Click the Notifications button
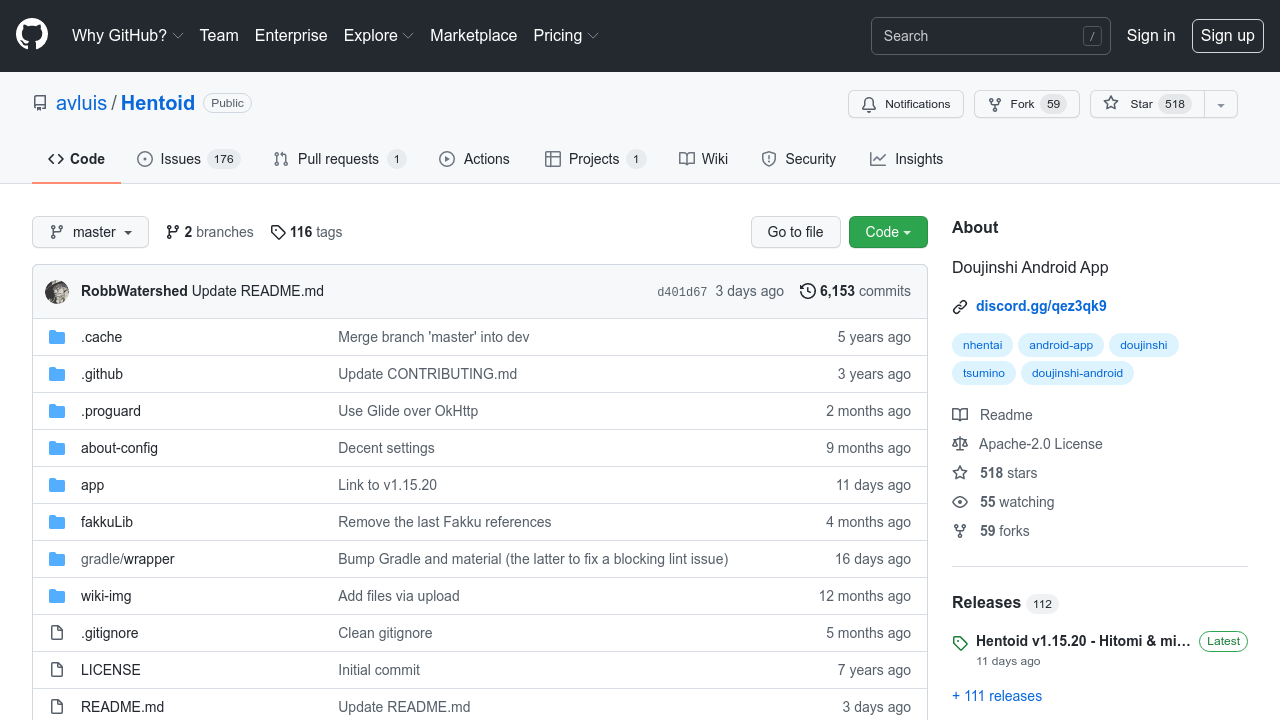 click(906, 104)
